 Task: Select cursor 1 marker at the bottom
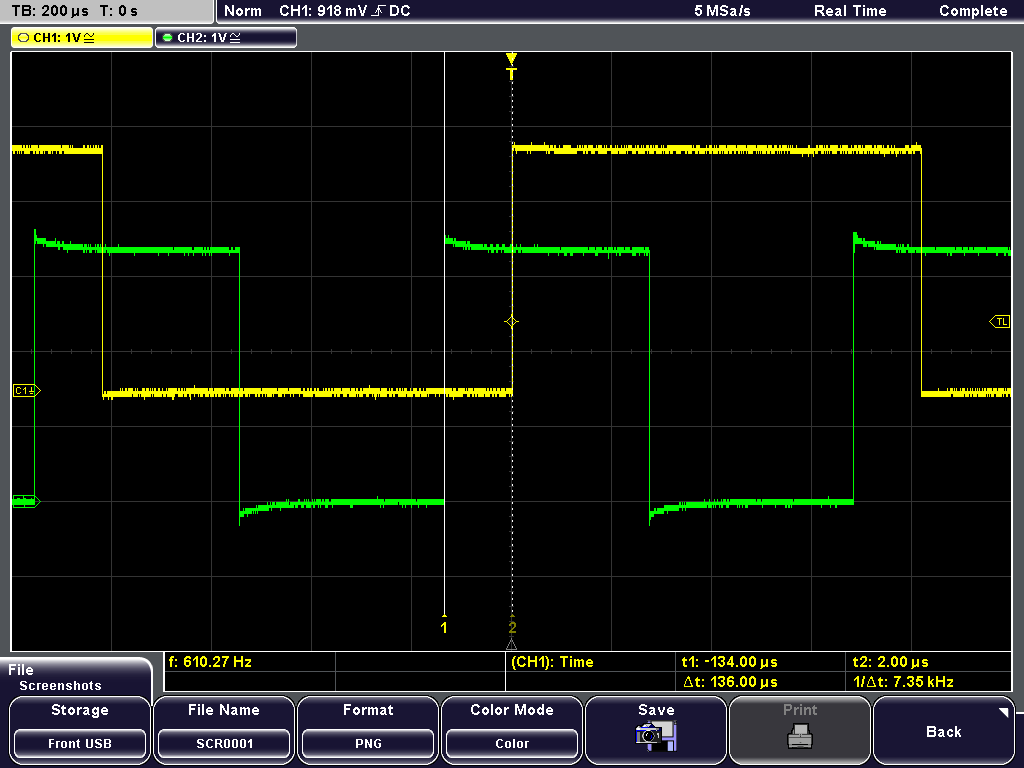(444, 626)
